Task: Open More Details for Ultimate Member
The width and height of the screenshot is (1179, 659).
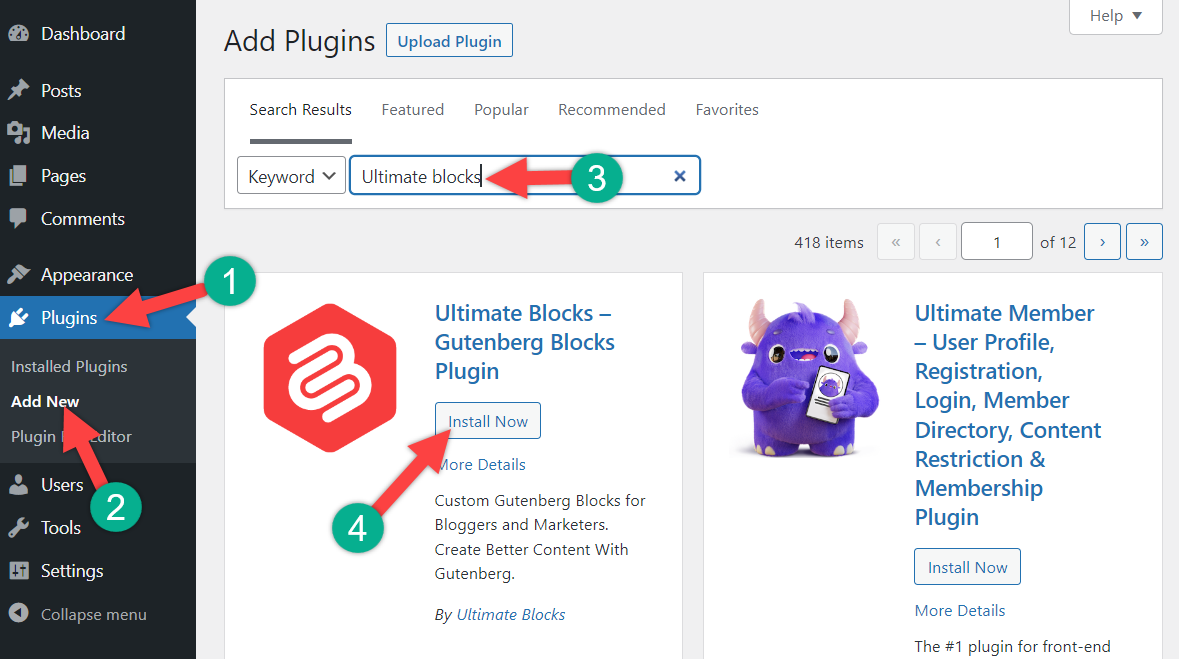Action: click(960, 610)
